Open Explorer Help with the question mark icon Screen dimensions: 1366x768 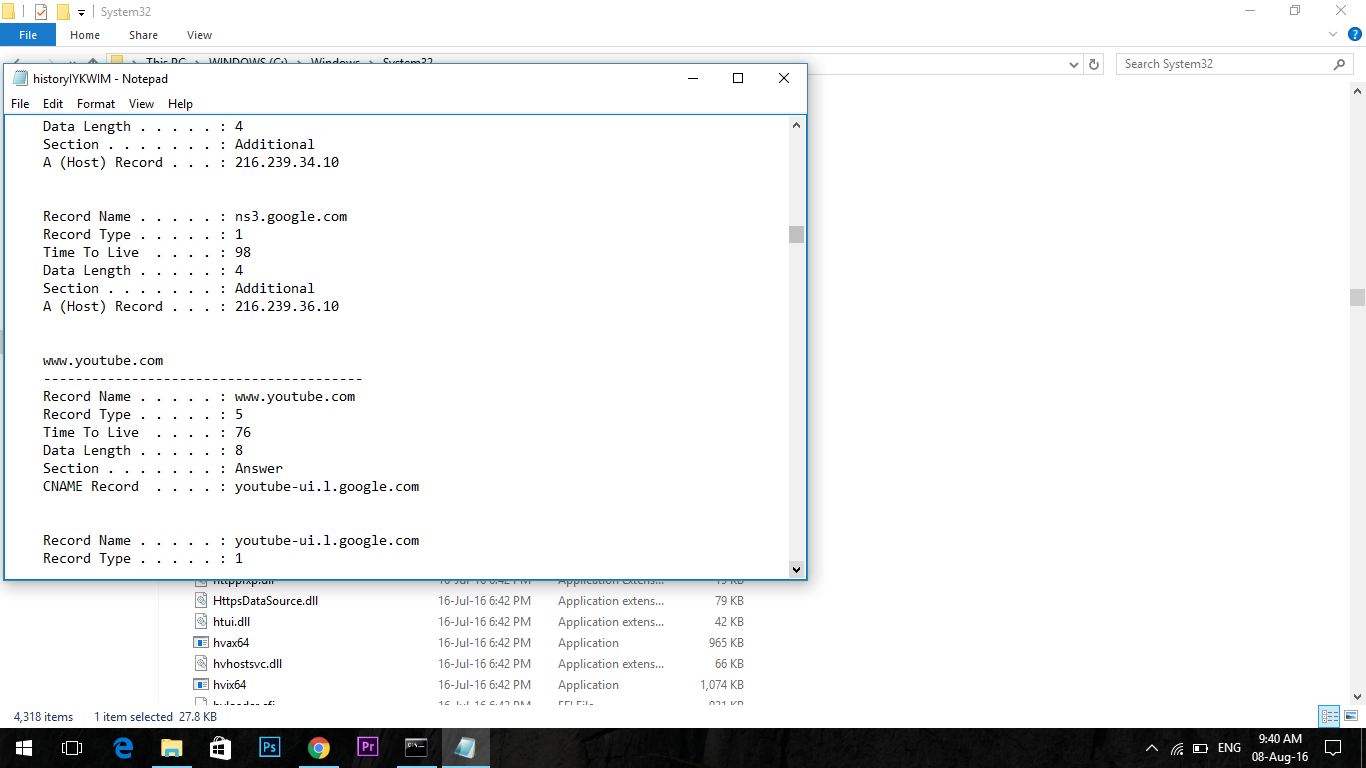pyautogui.click(x=1354, y=35)
